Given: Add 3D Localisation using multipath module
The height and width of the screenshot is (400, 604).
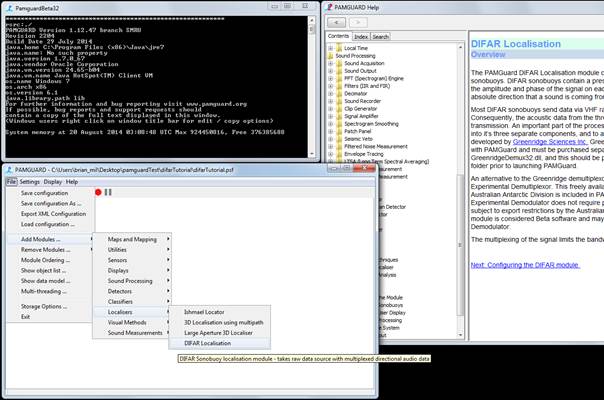Looking at the screenshot, I should click(x=220, y=323).
